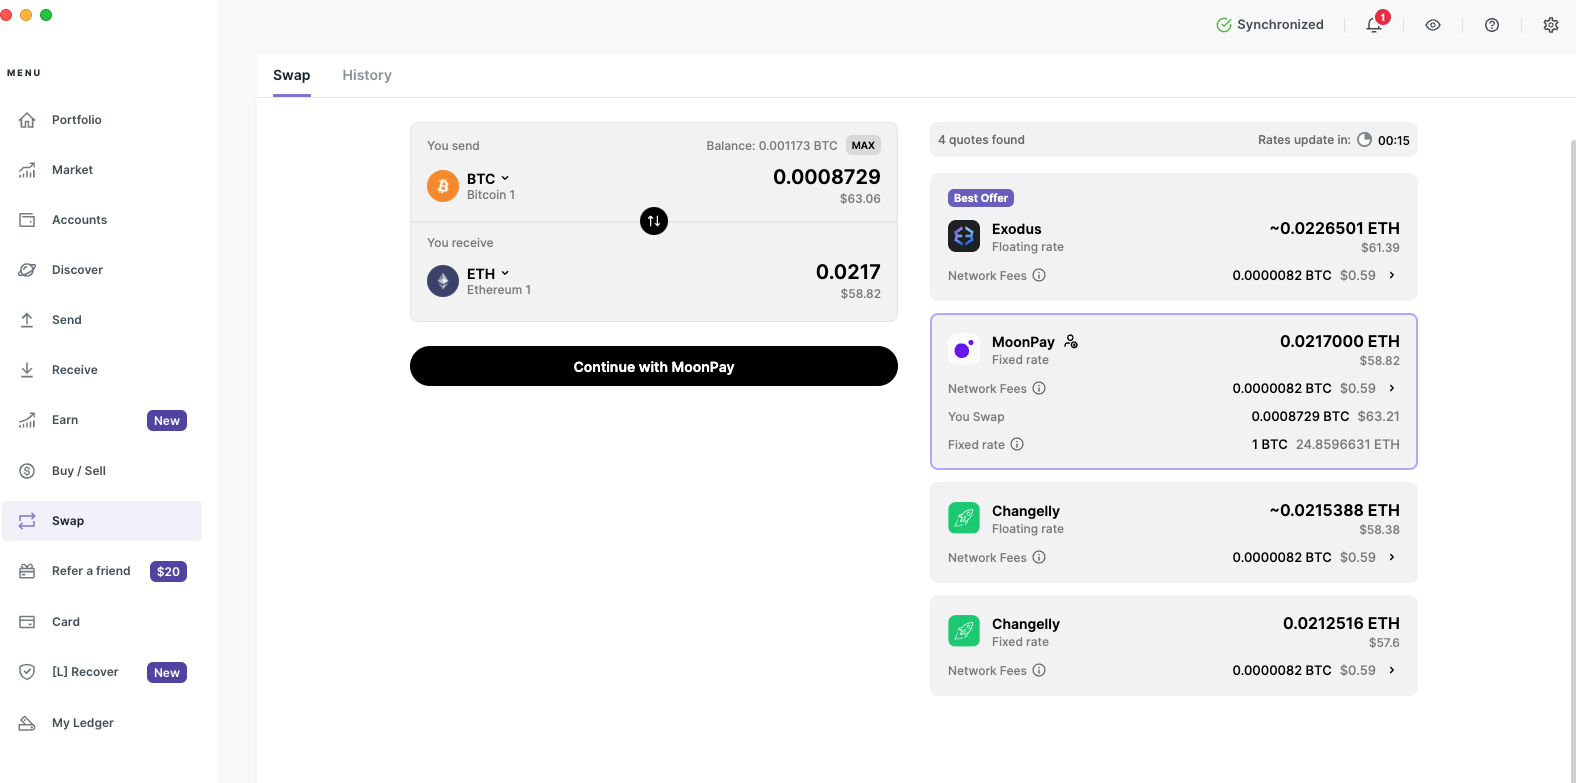
Task: Open the ETH currency dropdown
Action: 488,274
